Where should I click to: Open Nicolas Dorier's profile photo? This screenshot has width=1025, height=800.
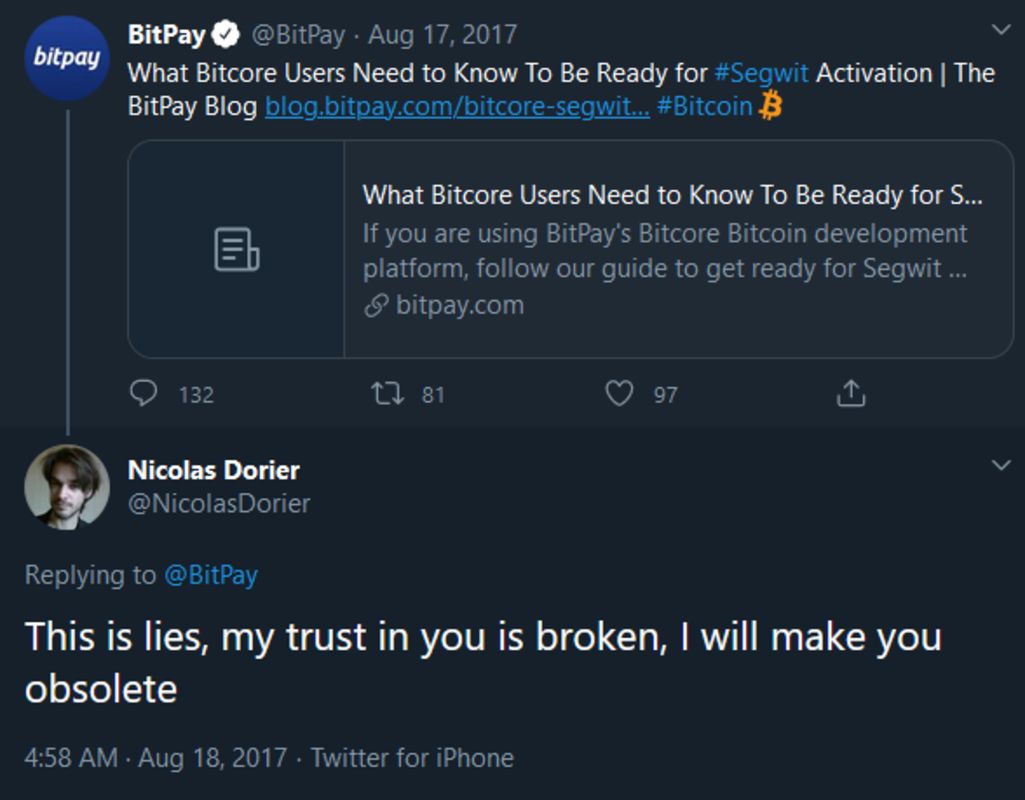pos(67,487)
